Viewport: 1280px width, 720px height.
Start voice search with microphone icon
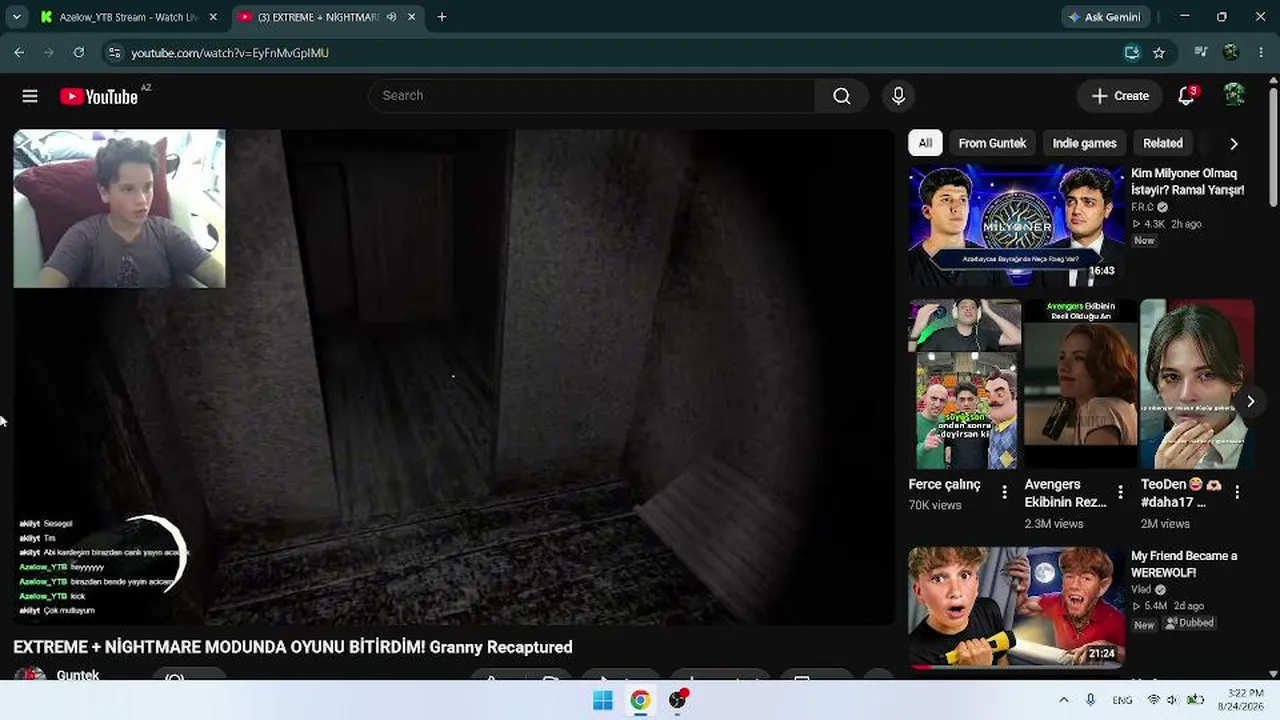pos(898,96)
